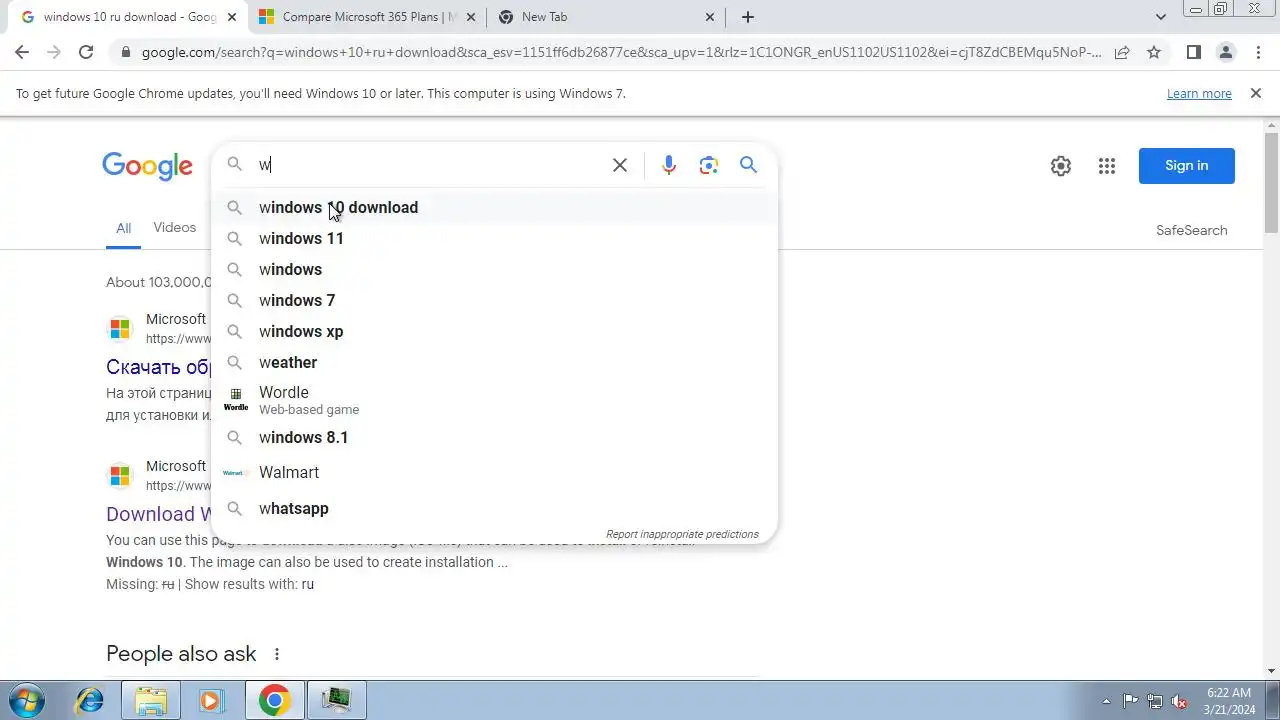Open Windows Explorer folder on taskbar
The width and height of the screenshot is (1280, 720).
(151, 700)
